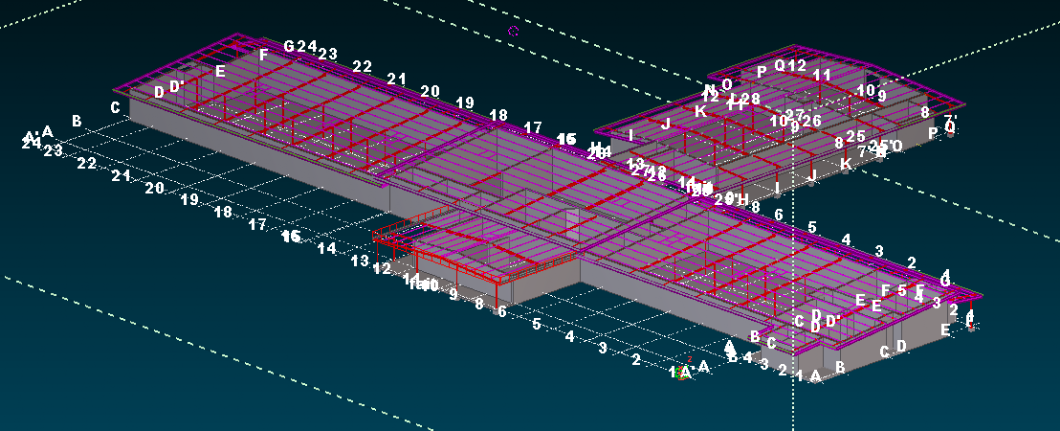Click grid label B beside the A' A labels
Screen dimensions: 1060x431
(x=77, y=122)
